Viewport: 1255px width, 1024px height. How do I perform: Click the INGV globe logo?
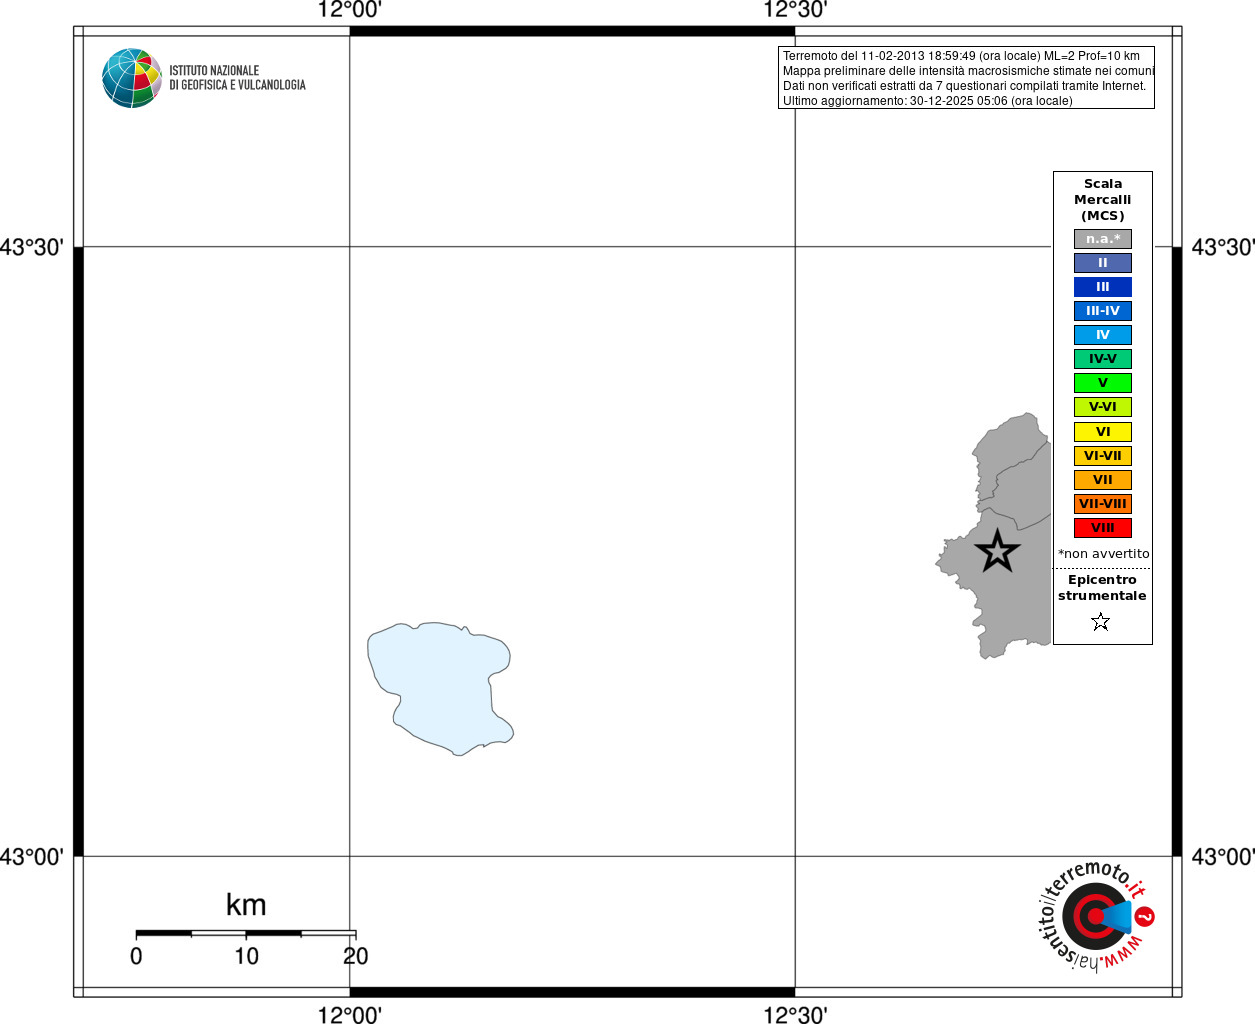pyautogui.click(x=132, y=78)
